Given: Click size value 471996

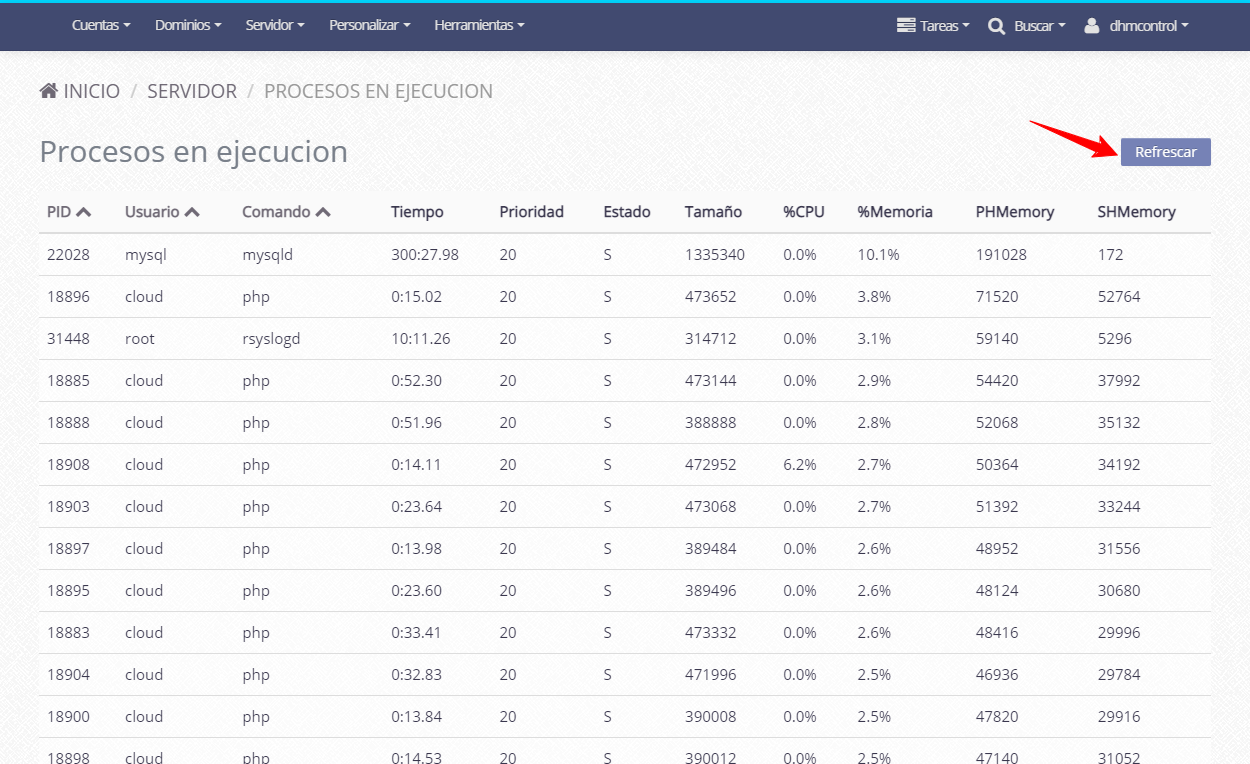Looking at the screenshot, I should pos(710,675).
